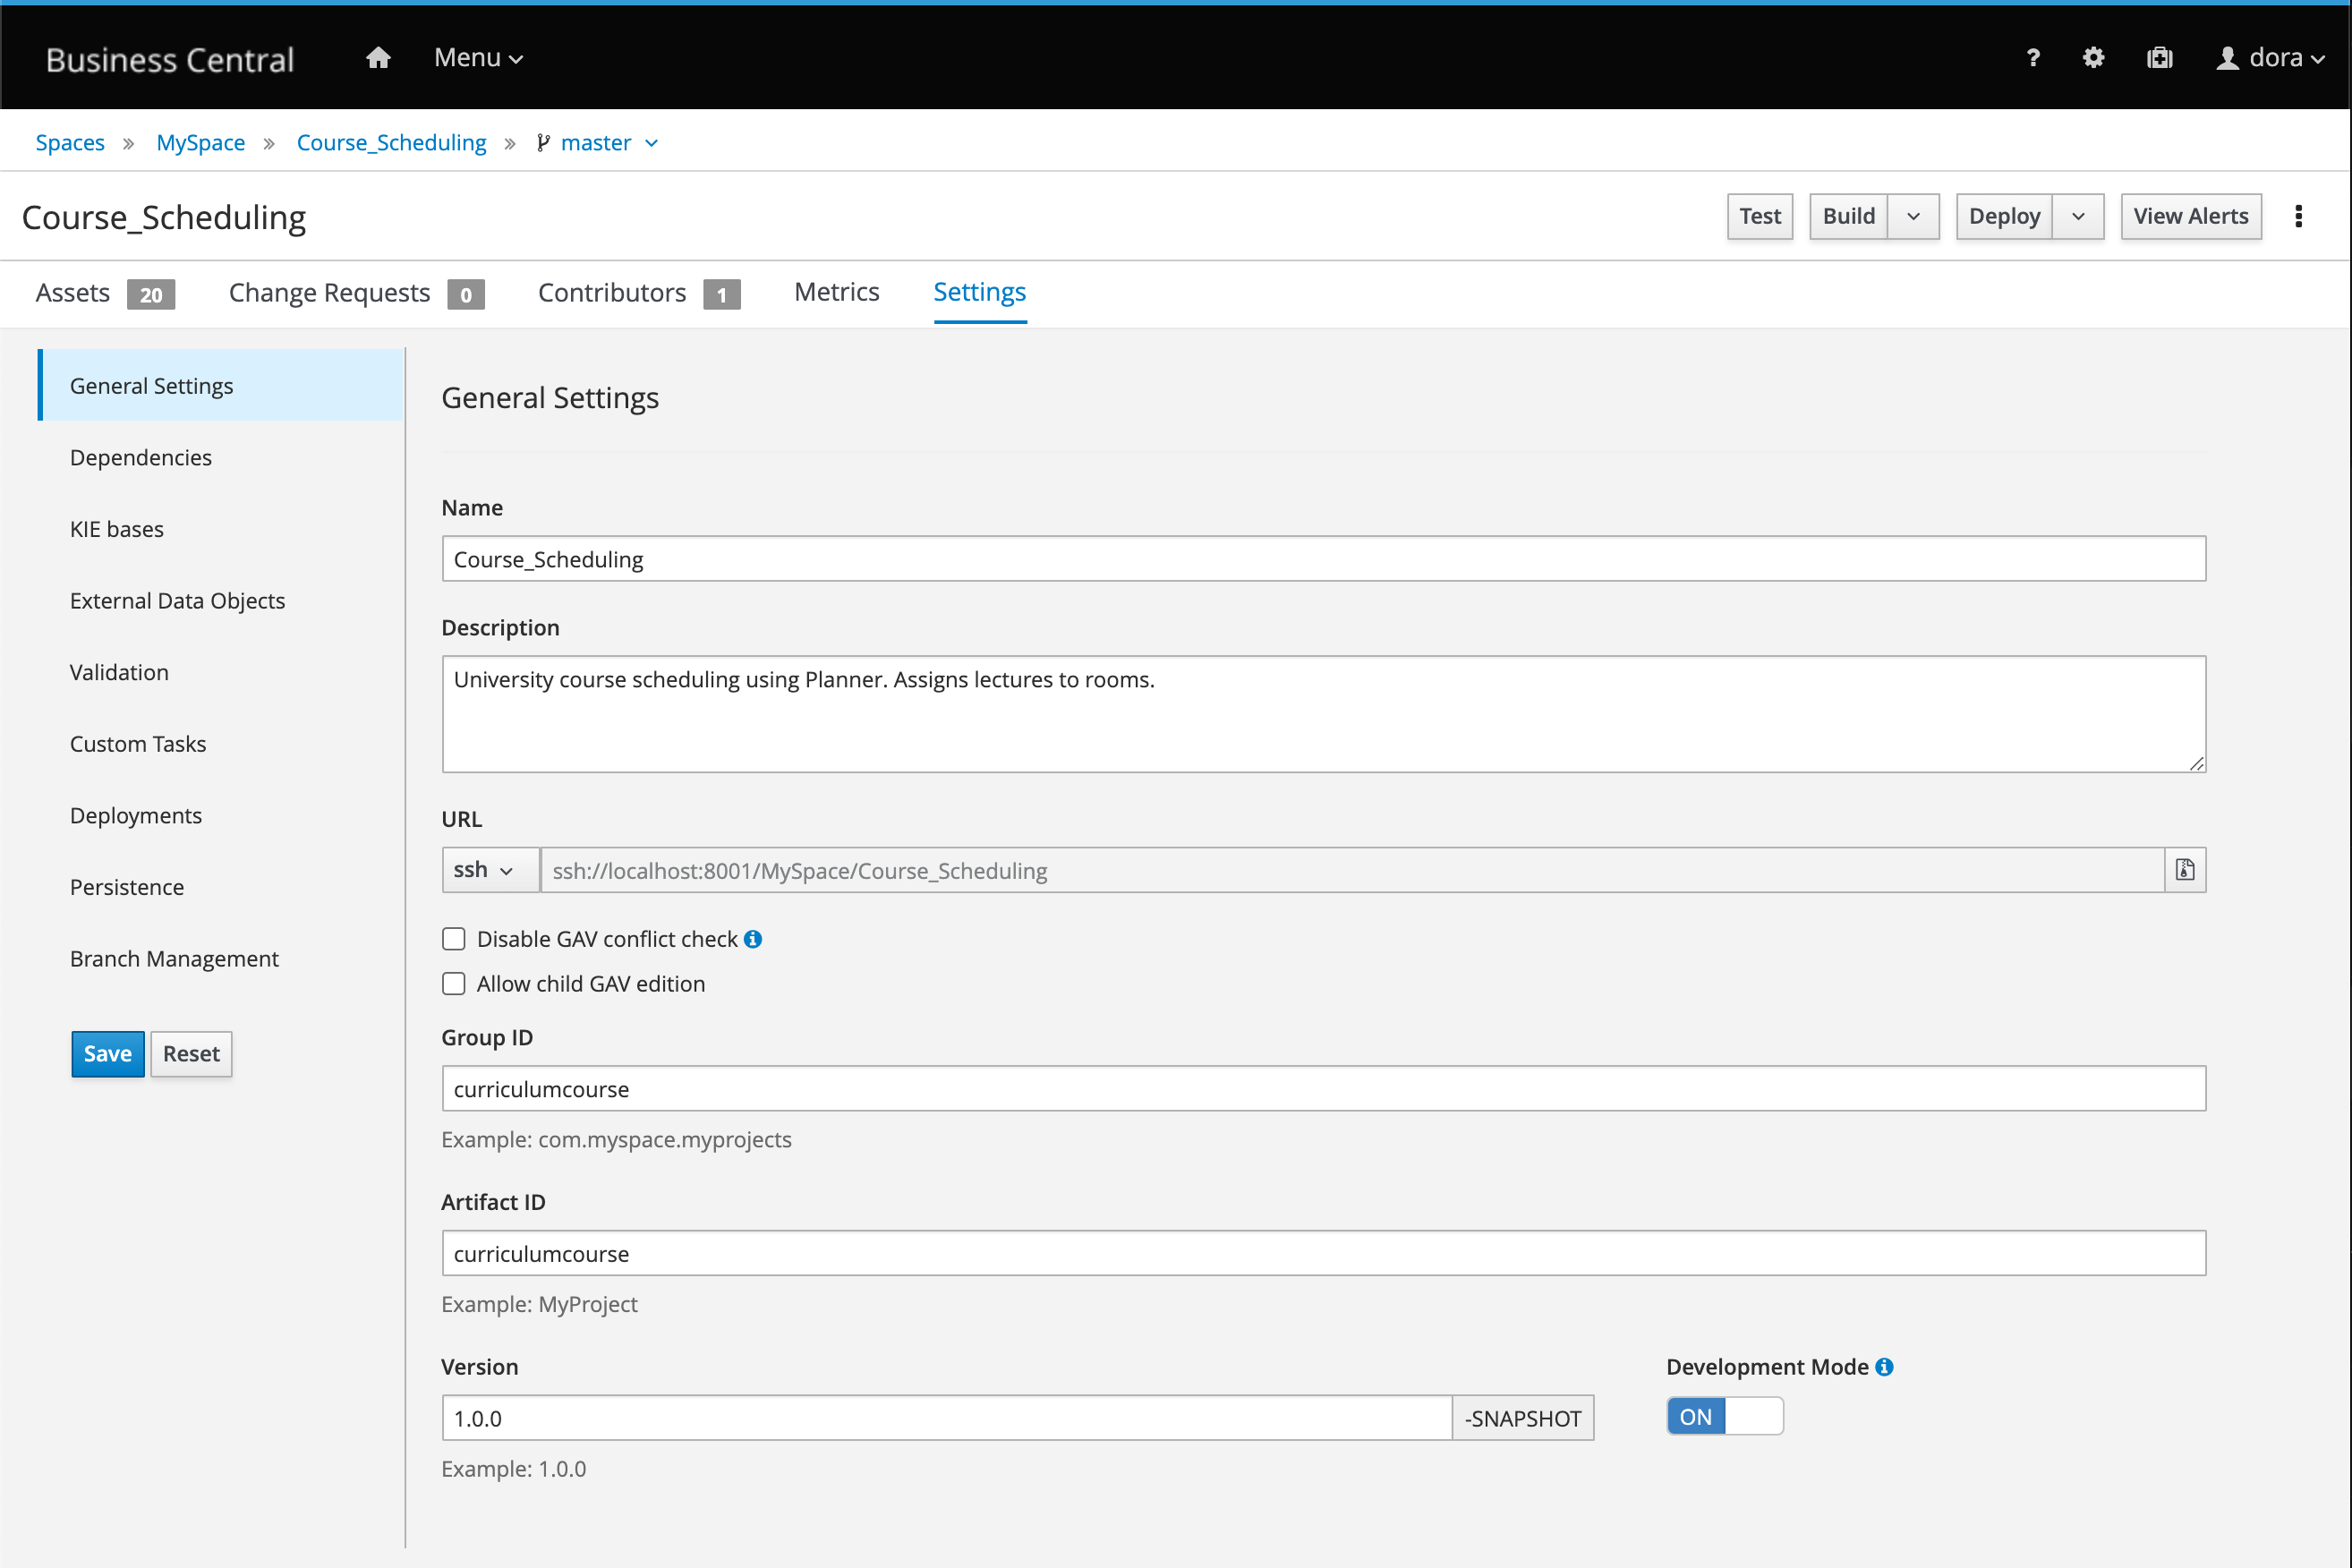The height and width of the screenshot is (1568, 2352).
Task: Switch to the Assets tab
Action: [x=73, y=293]
